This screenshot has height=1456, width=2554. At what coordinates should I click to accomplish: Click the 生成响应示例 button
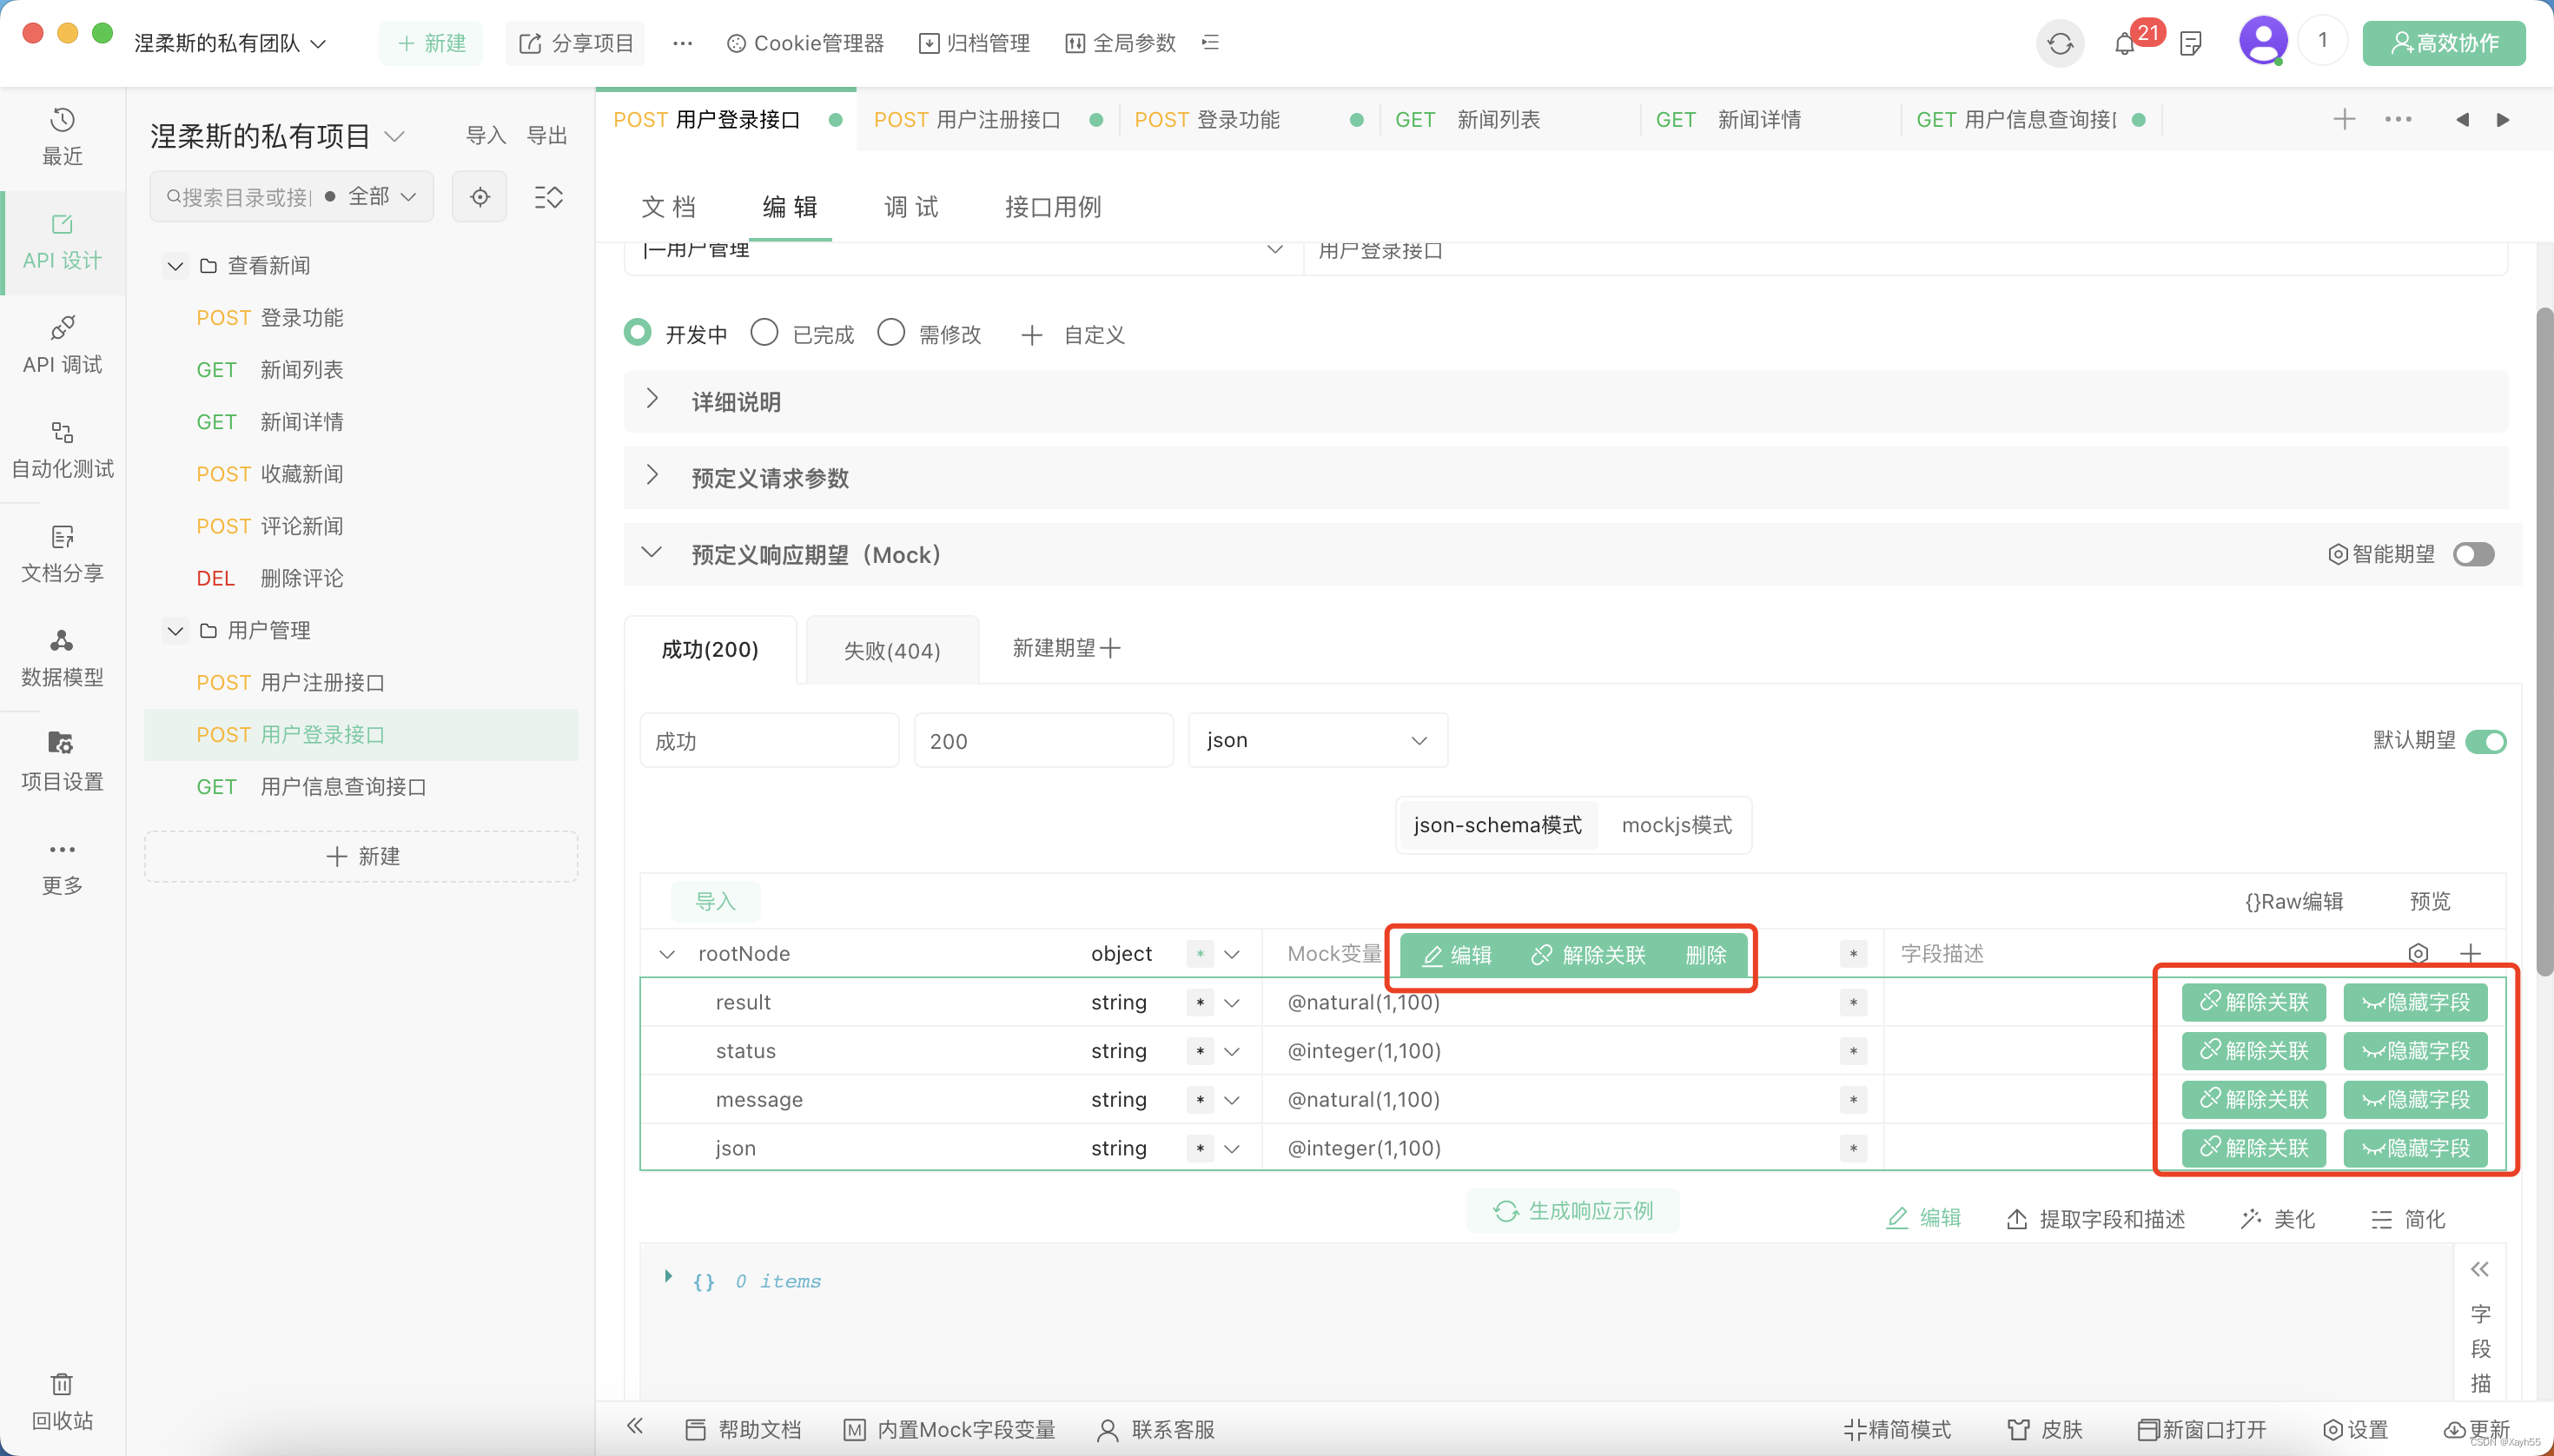pos(1573,1211)
